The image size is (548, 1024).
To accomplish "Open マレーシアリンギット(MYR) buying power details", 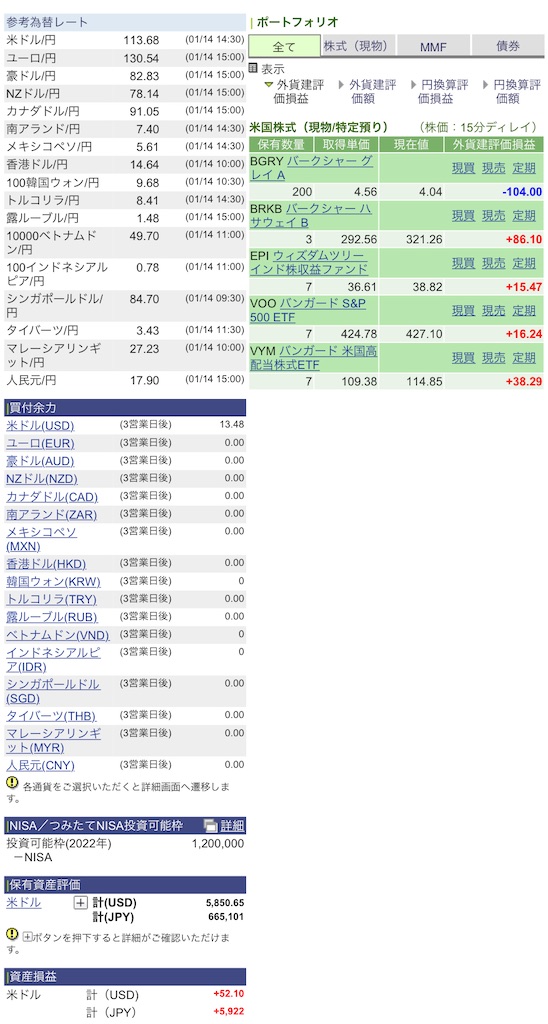I will [x=54, y=740].
